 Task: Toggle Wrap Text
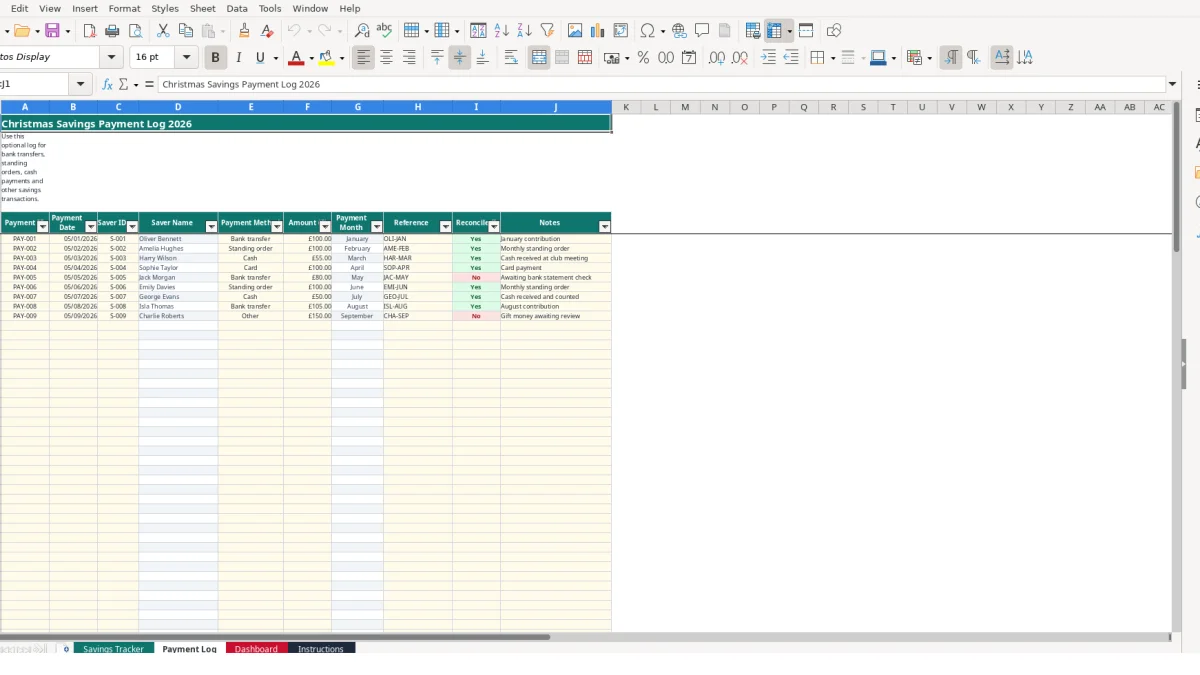(511, 58)
